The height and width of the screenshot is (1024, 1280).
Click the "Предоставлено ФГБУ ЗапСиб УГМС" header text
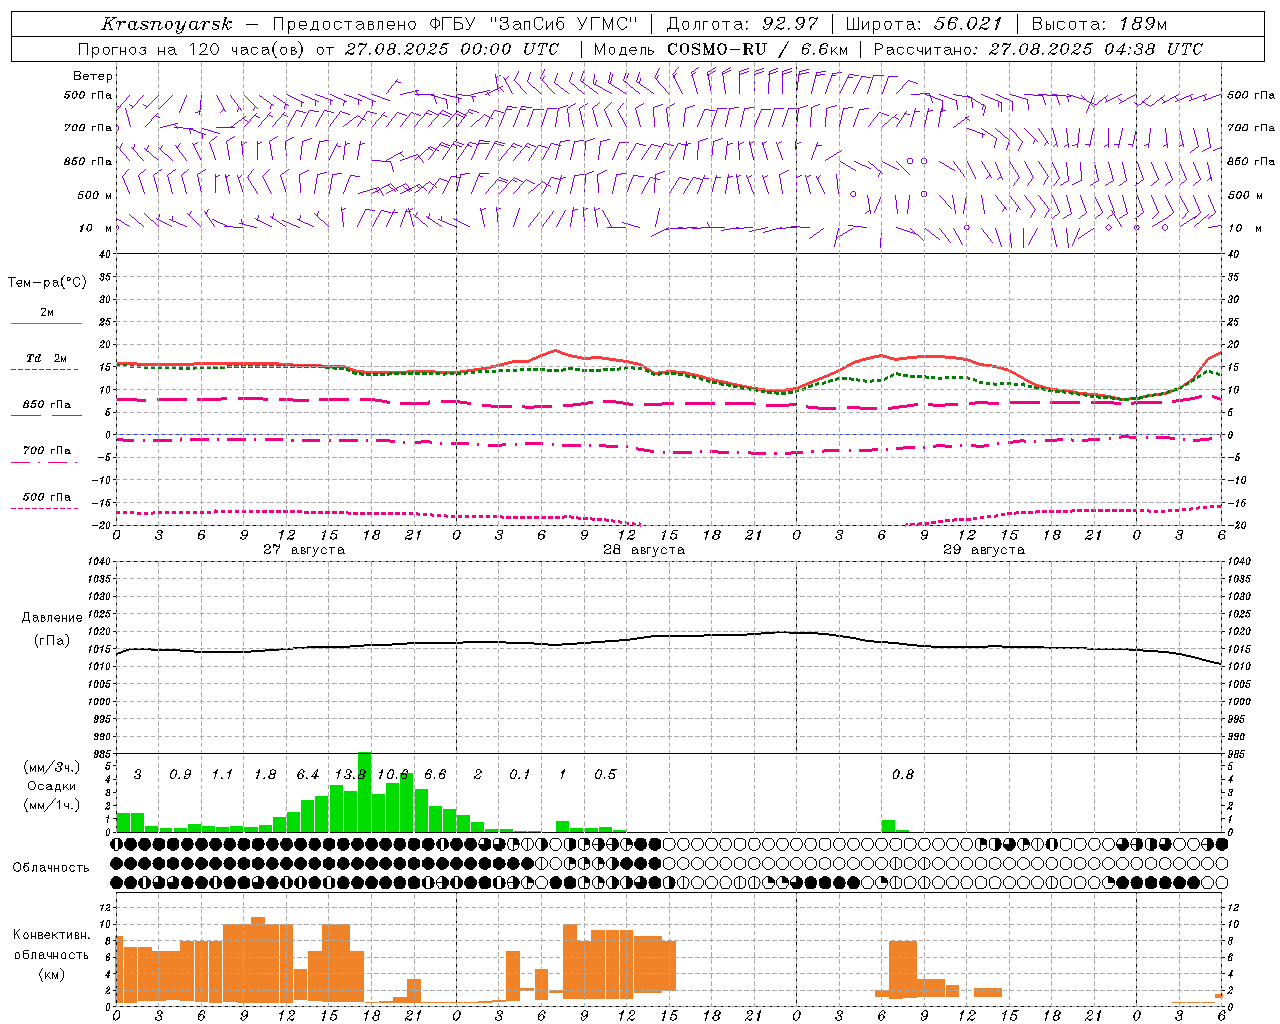click(x=455, y=24)
